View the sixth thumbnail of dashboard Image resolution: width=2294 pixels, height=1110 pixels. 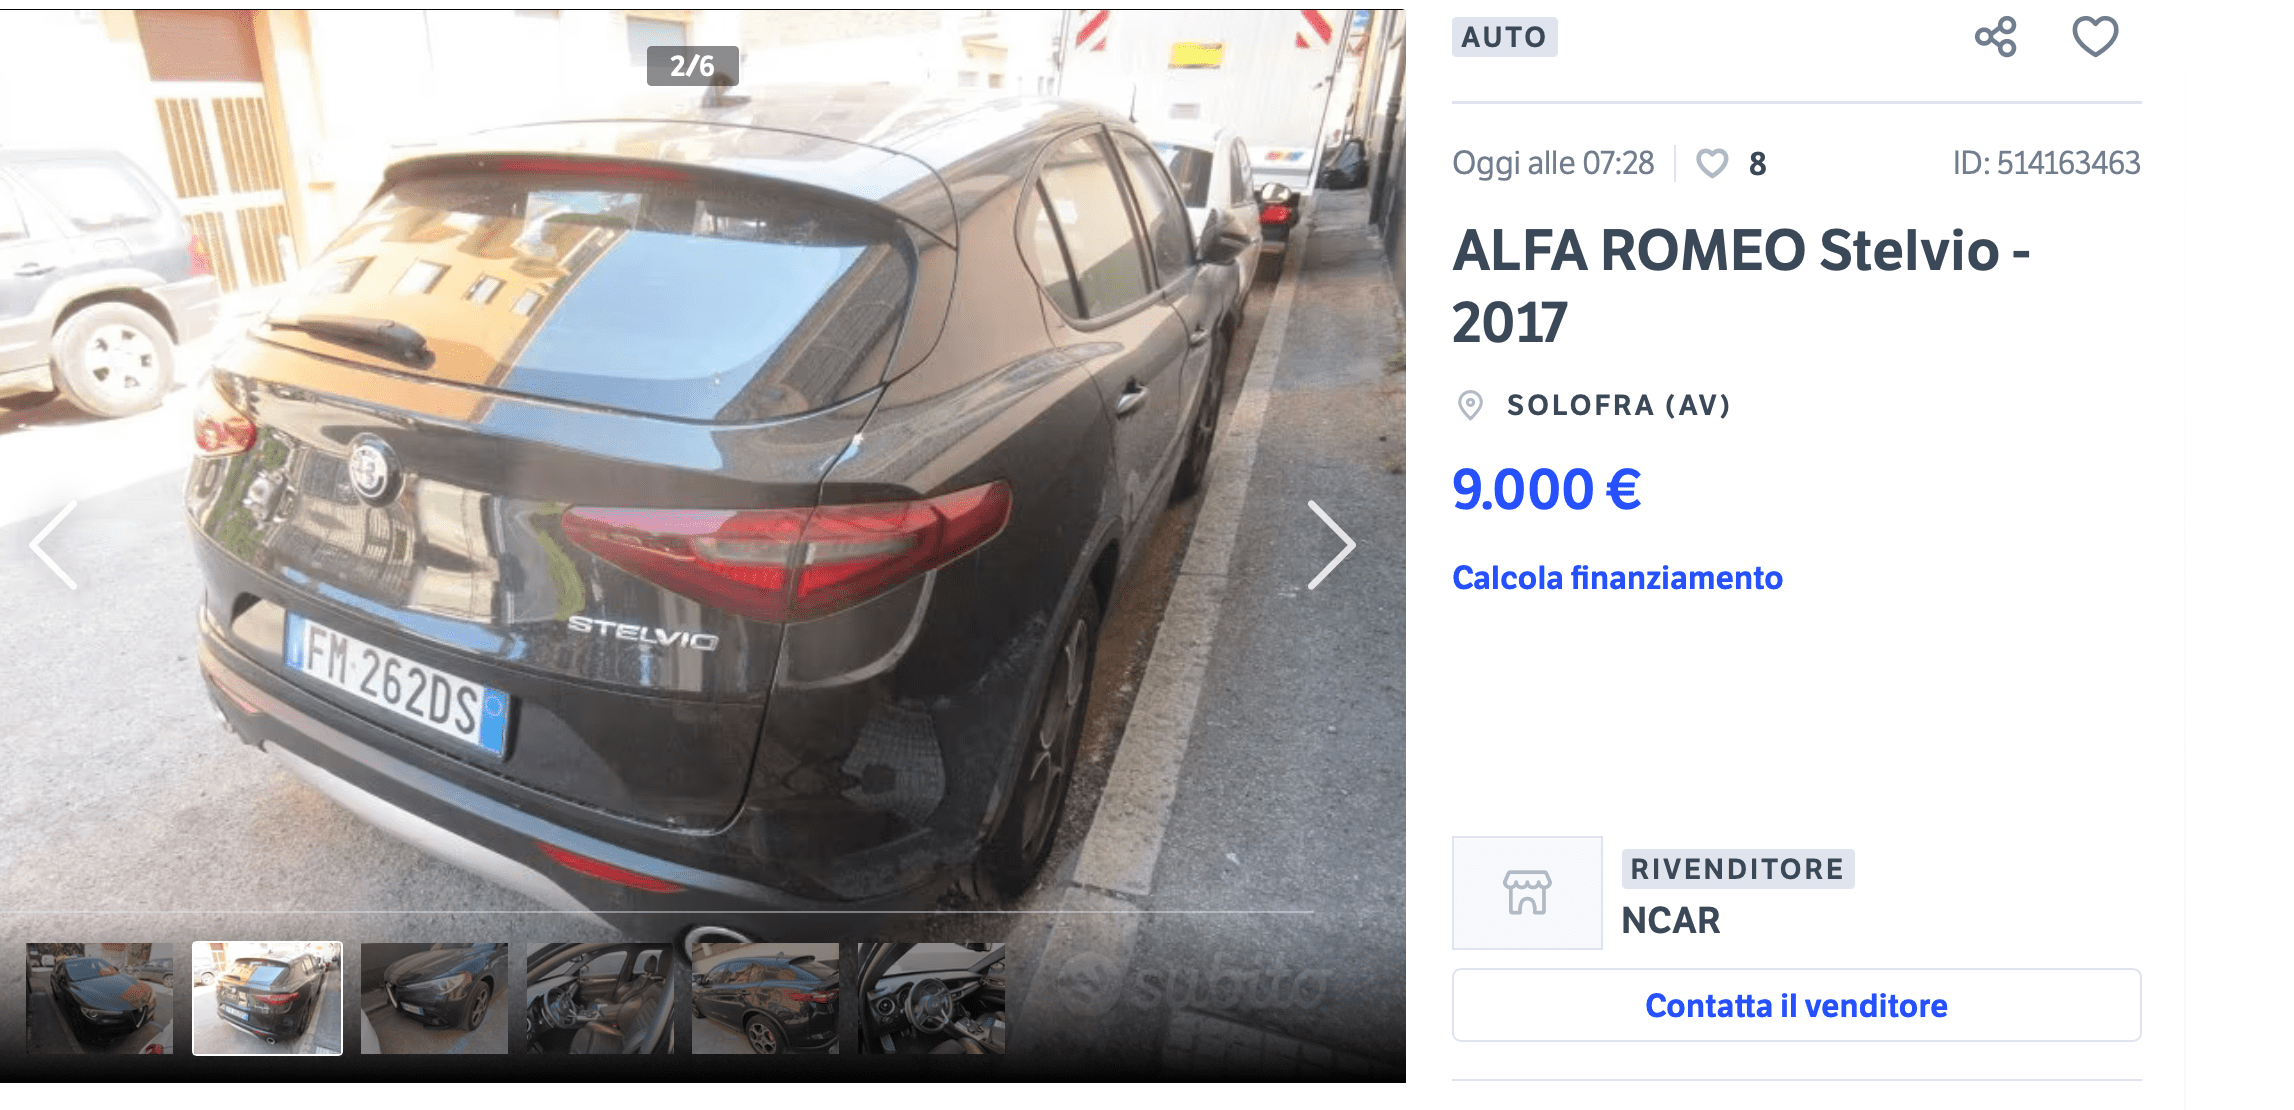931,998
